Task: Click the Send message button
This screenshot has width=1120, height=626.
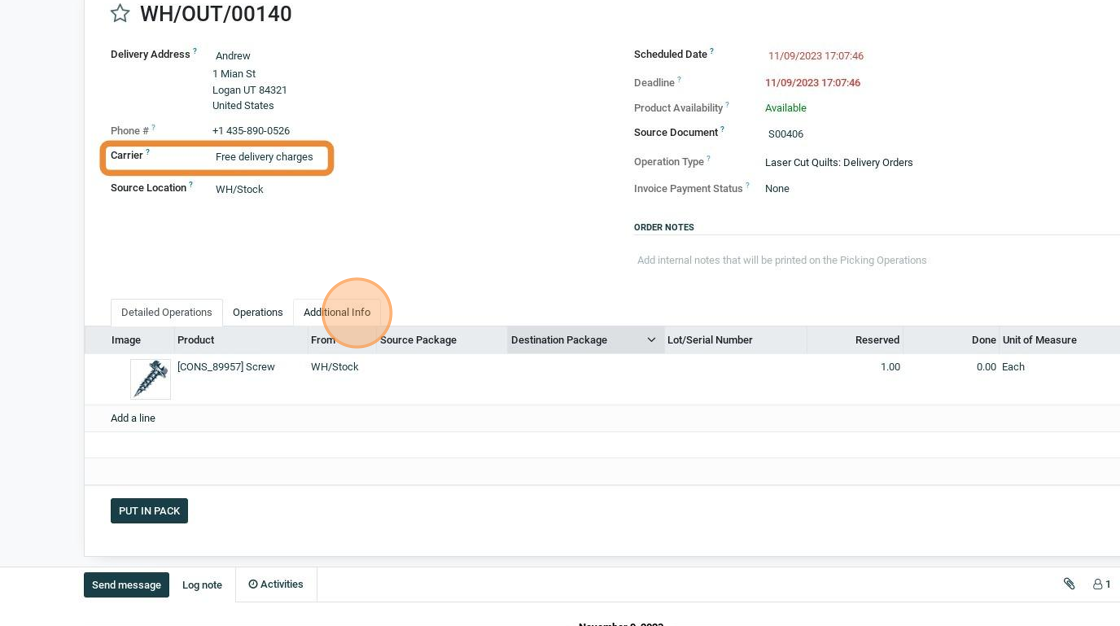Action: (126, 585)
